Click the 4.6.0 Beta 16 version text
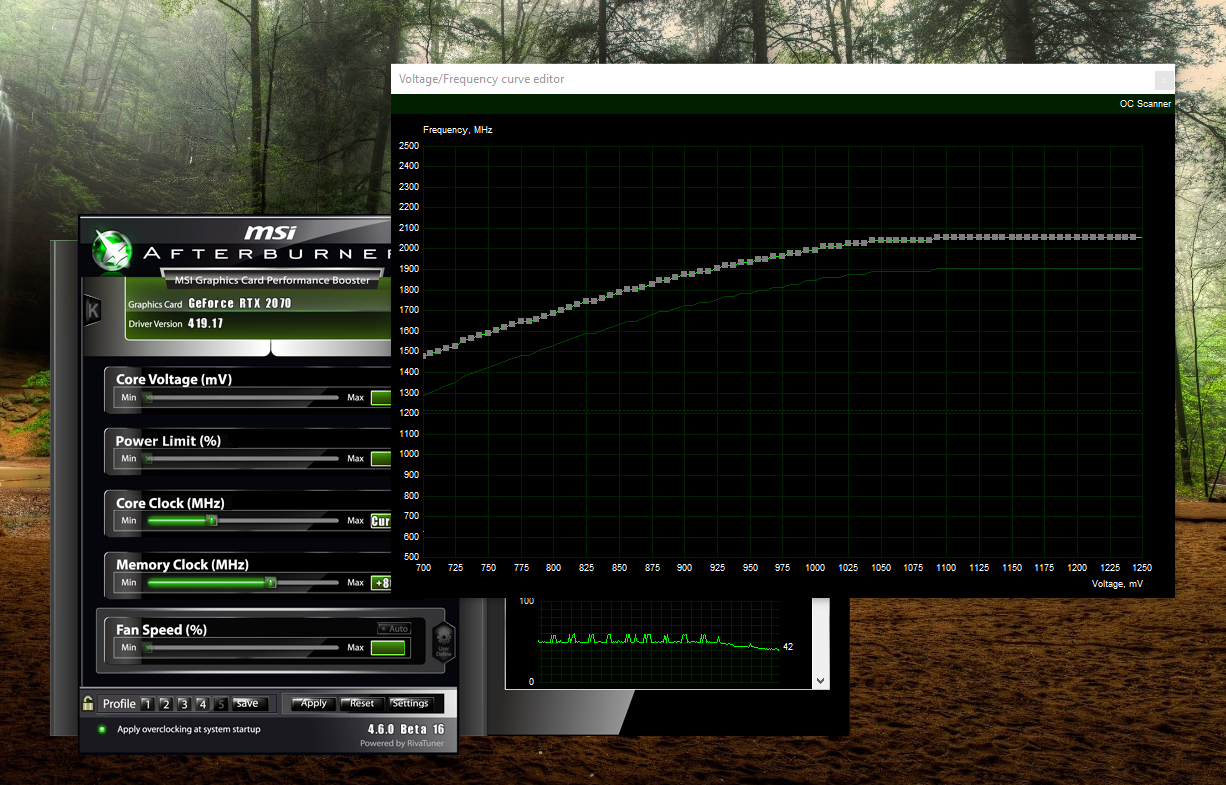1226x785 pixels. click(406, 729)
